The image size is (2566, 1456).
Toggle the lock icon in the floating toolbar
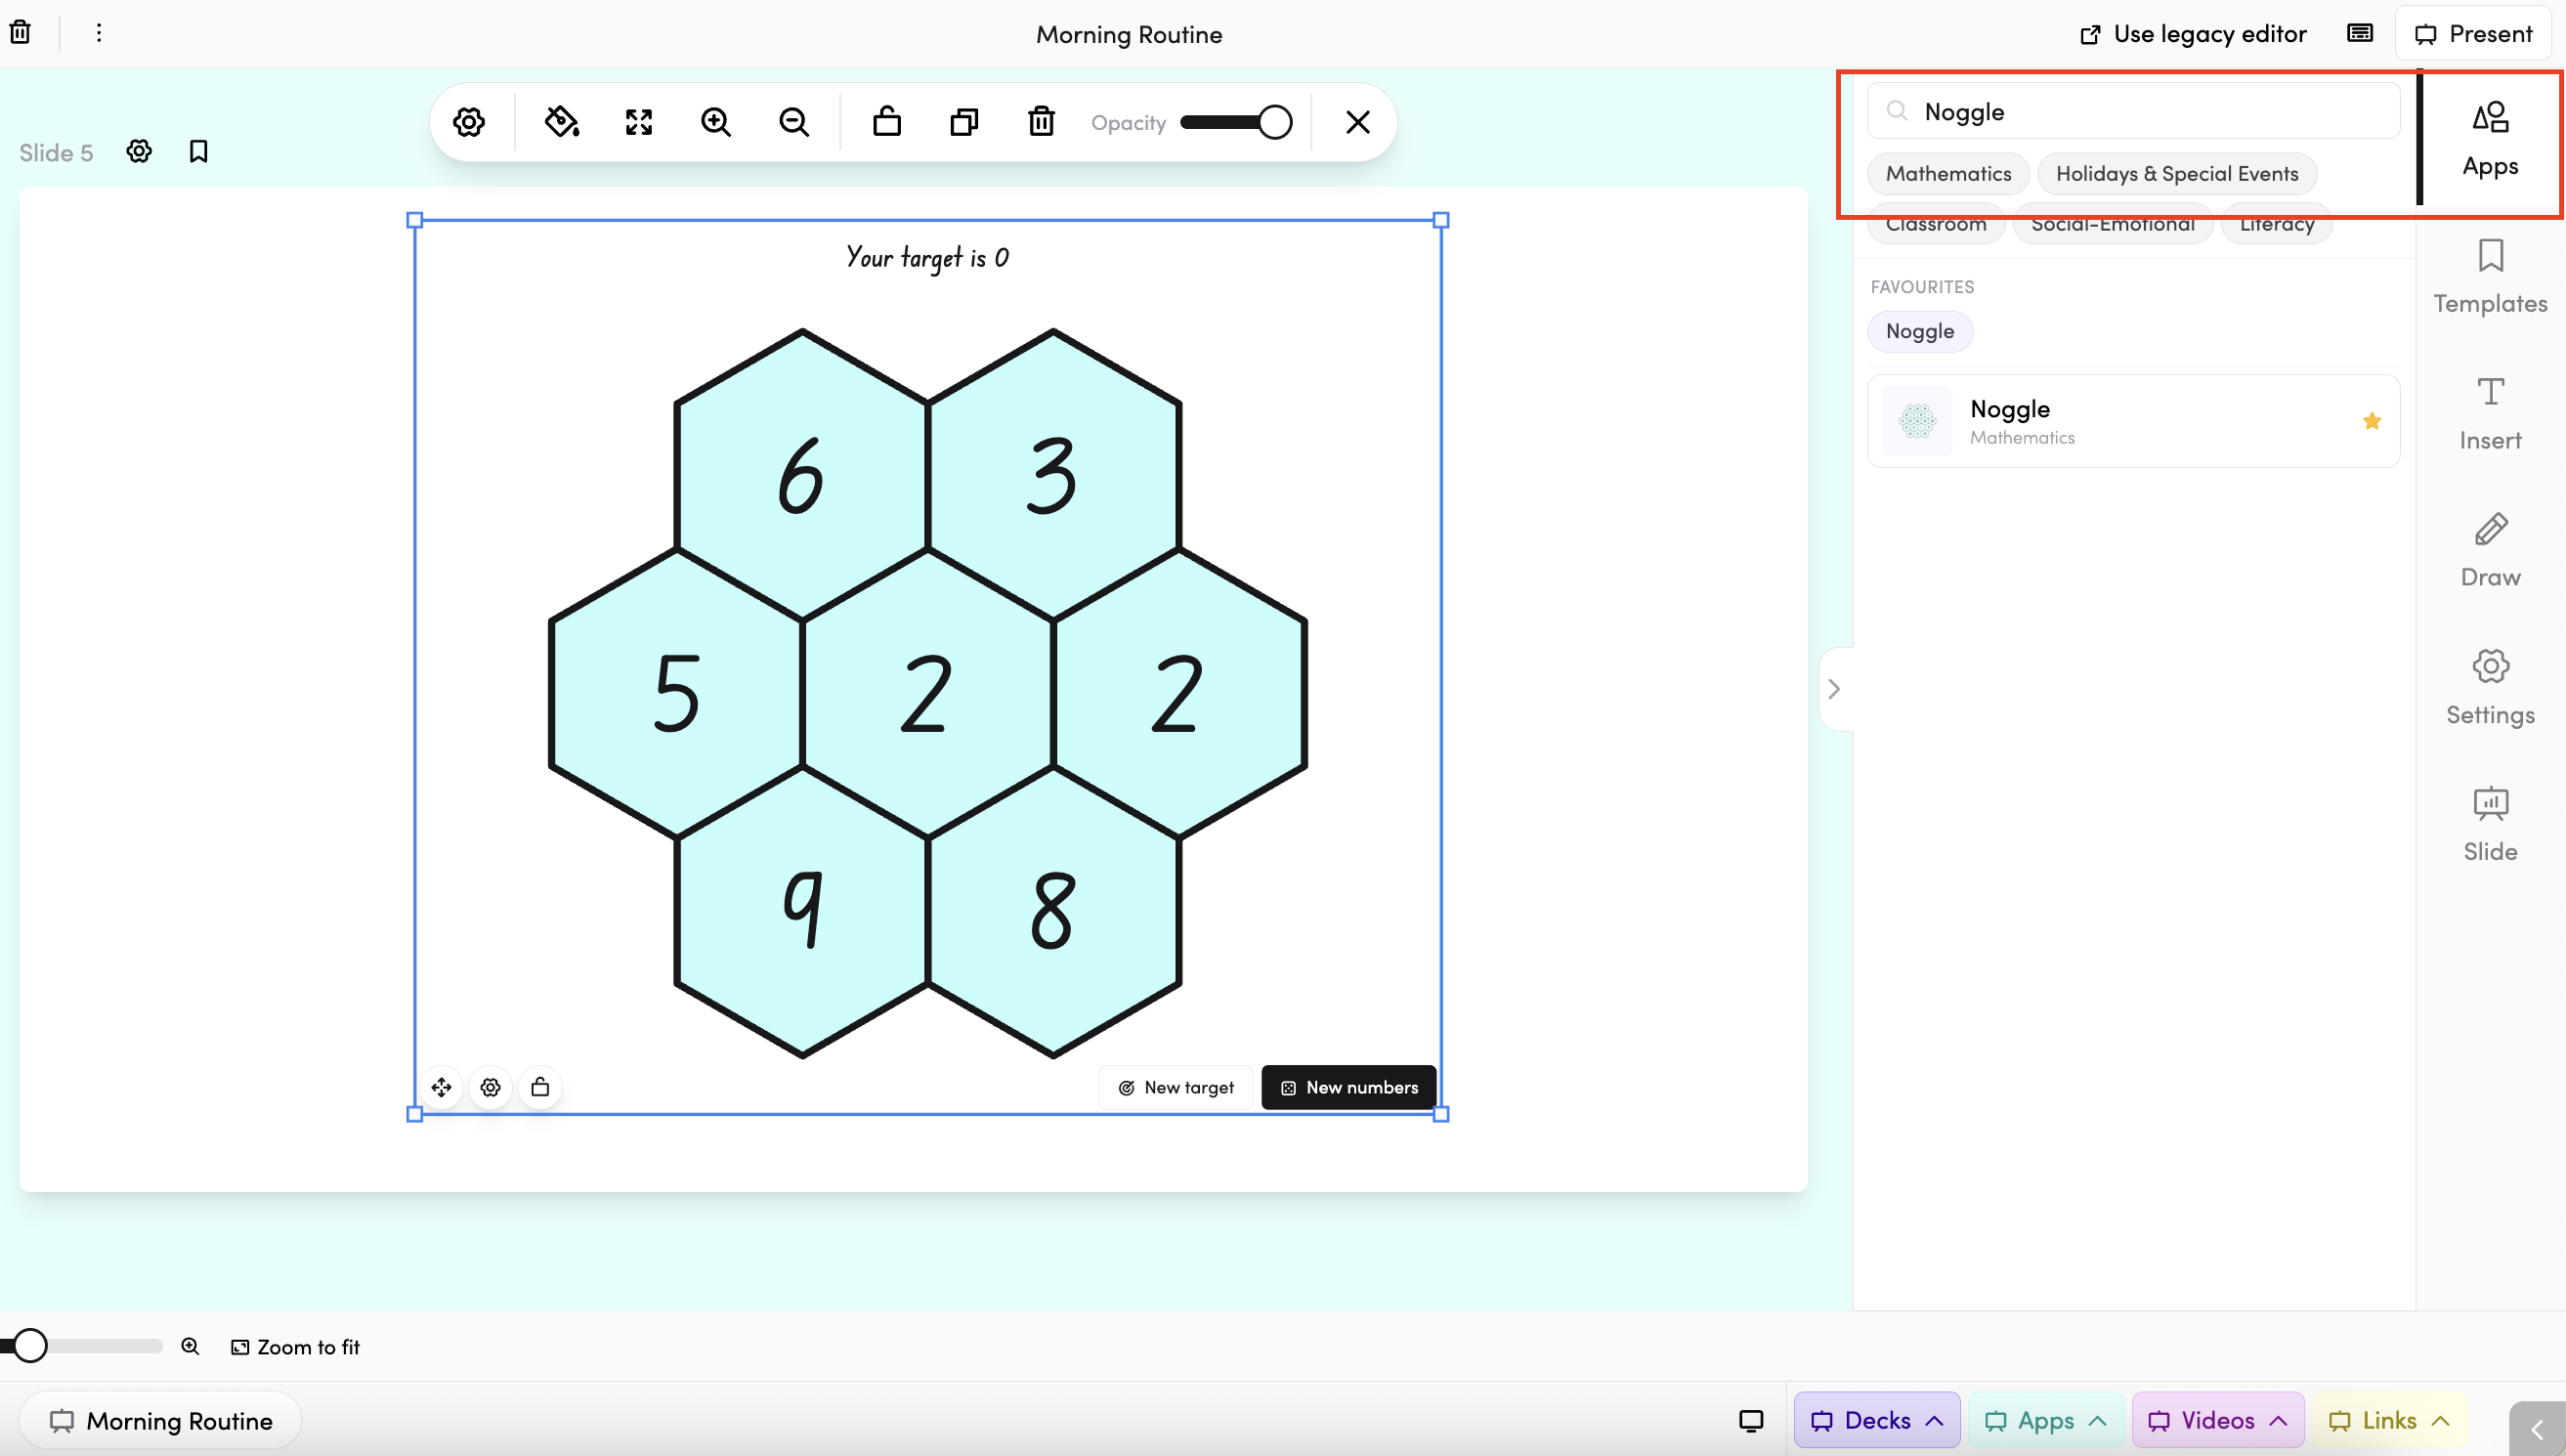[x=887, y=122]
